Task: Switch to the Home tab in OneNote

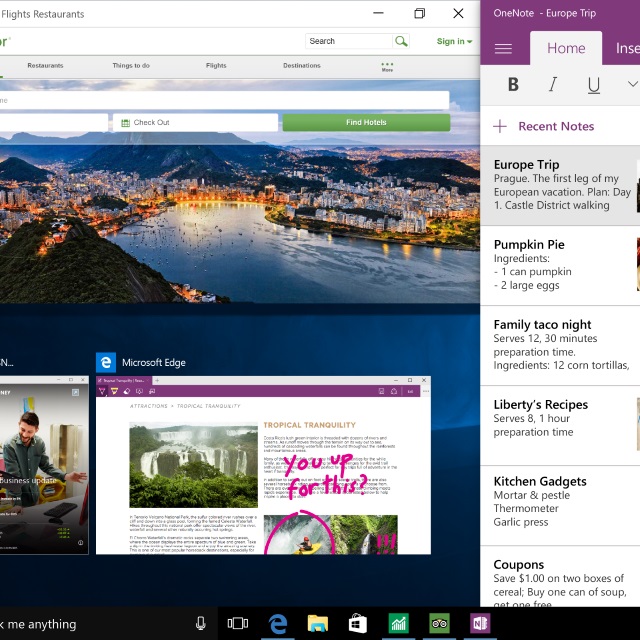Action: [x=566, y=48]
